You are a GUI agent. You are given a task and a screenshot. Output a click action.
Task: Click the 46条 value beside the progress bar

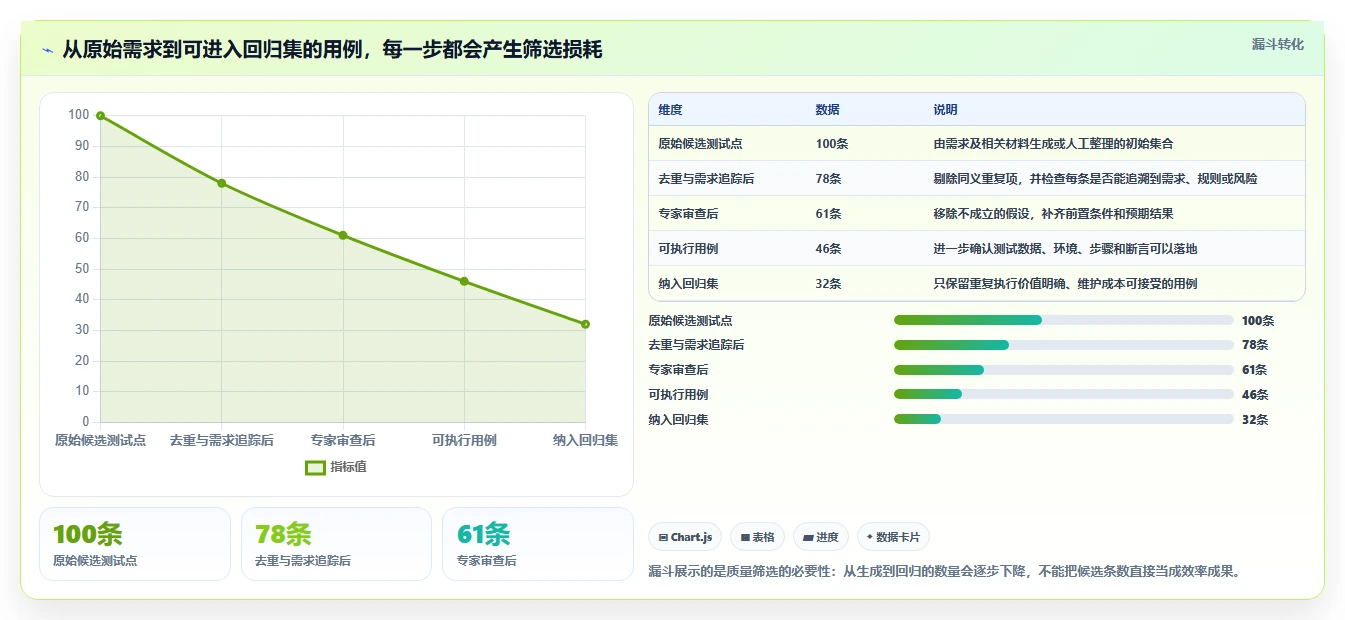pos(1255,395)
